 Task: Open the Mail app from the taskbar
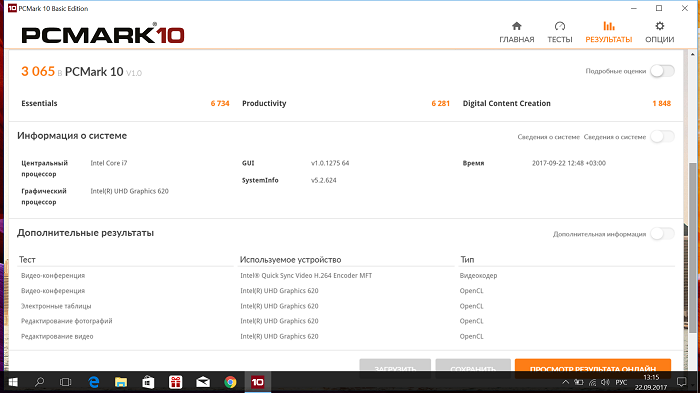[x=203, y=382]
